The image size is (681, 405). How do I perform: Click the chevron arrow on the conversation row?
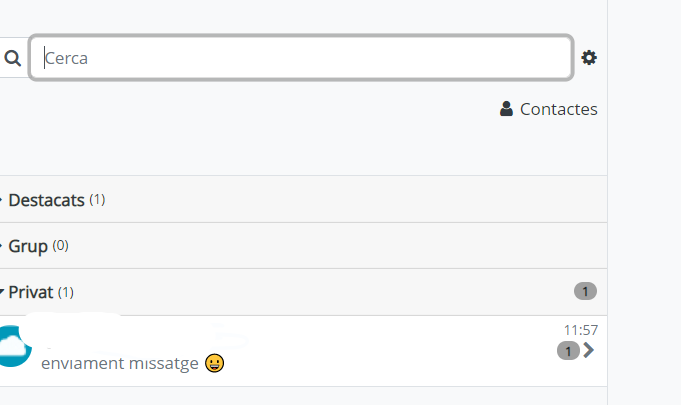point(588,350)
